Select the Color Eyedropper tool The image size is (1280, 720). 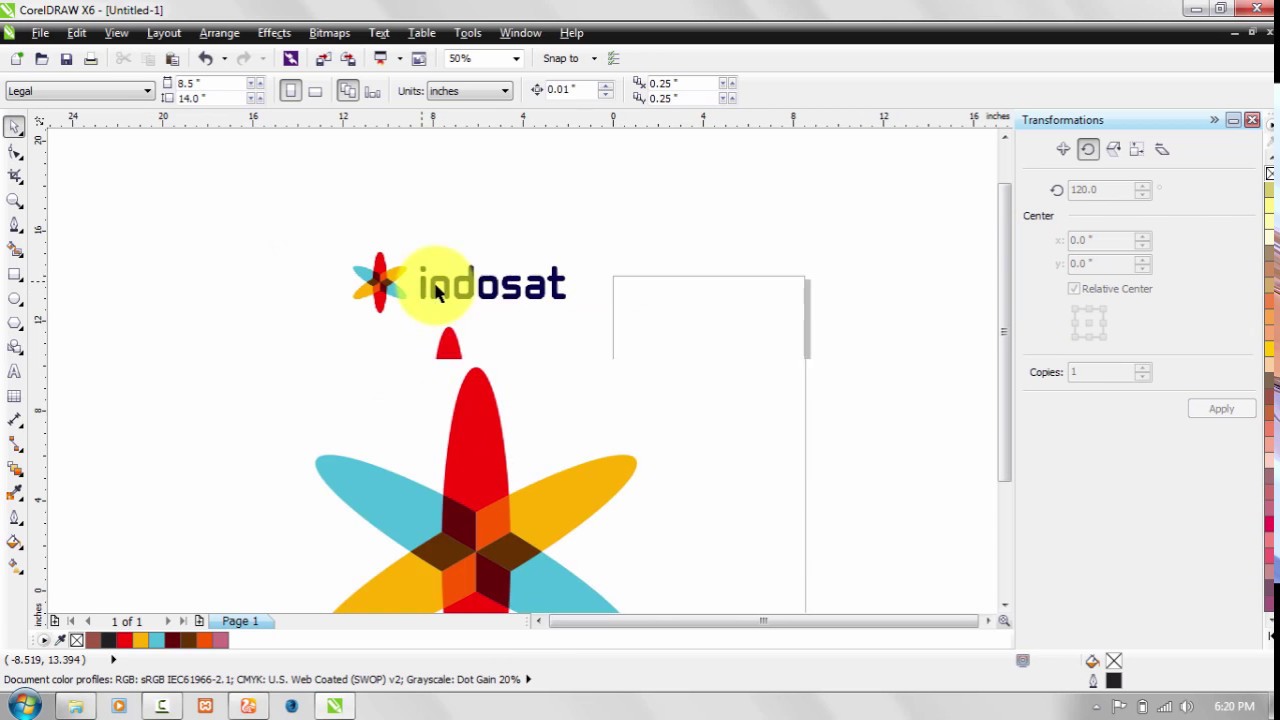pos(14,494)
